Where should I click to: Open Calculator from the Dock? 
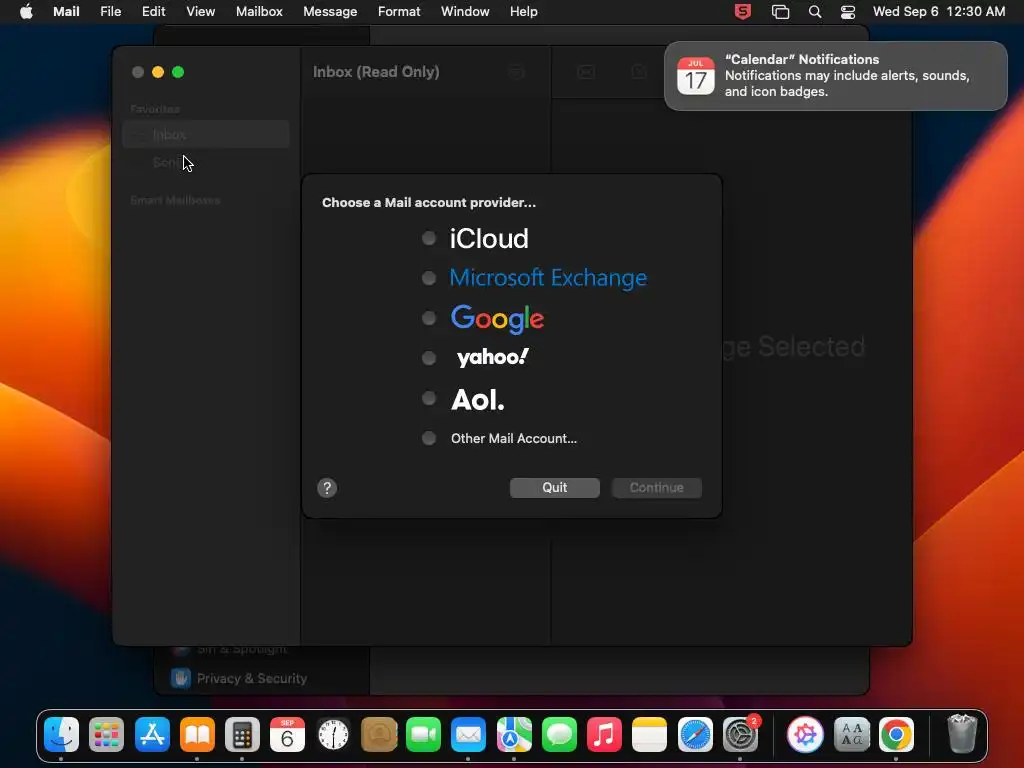(x=242, y=734)
